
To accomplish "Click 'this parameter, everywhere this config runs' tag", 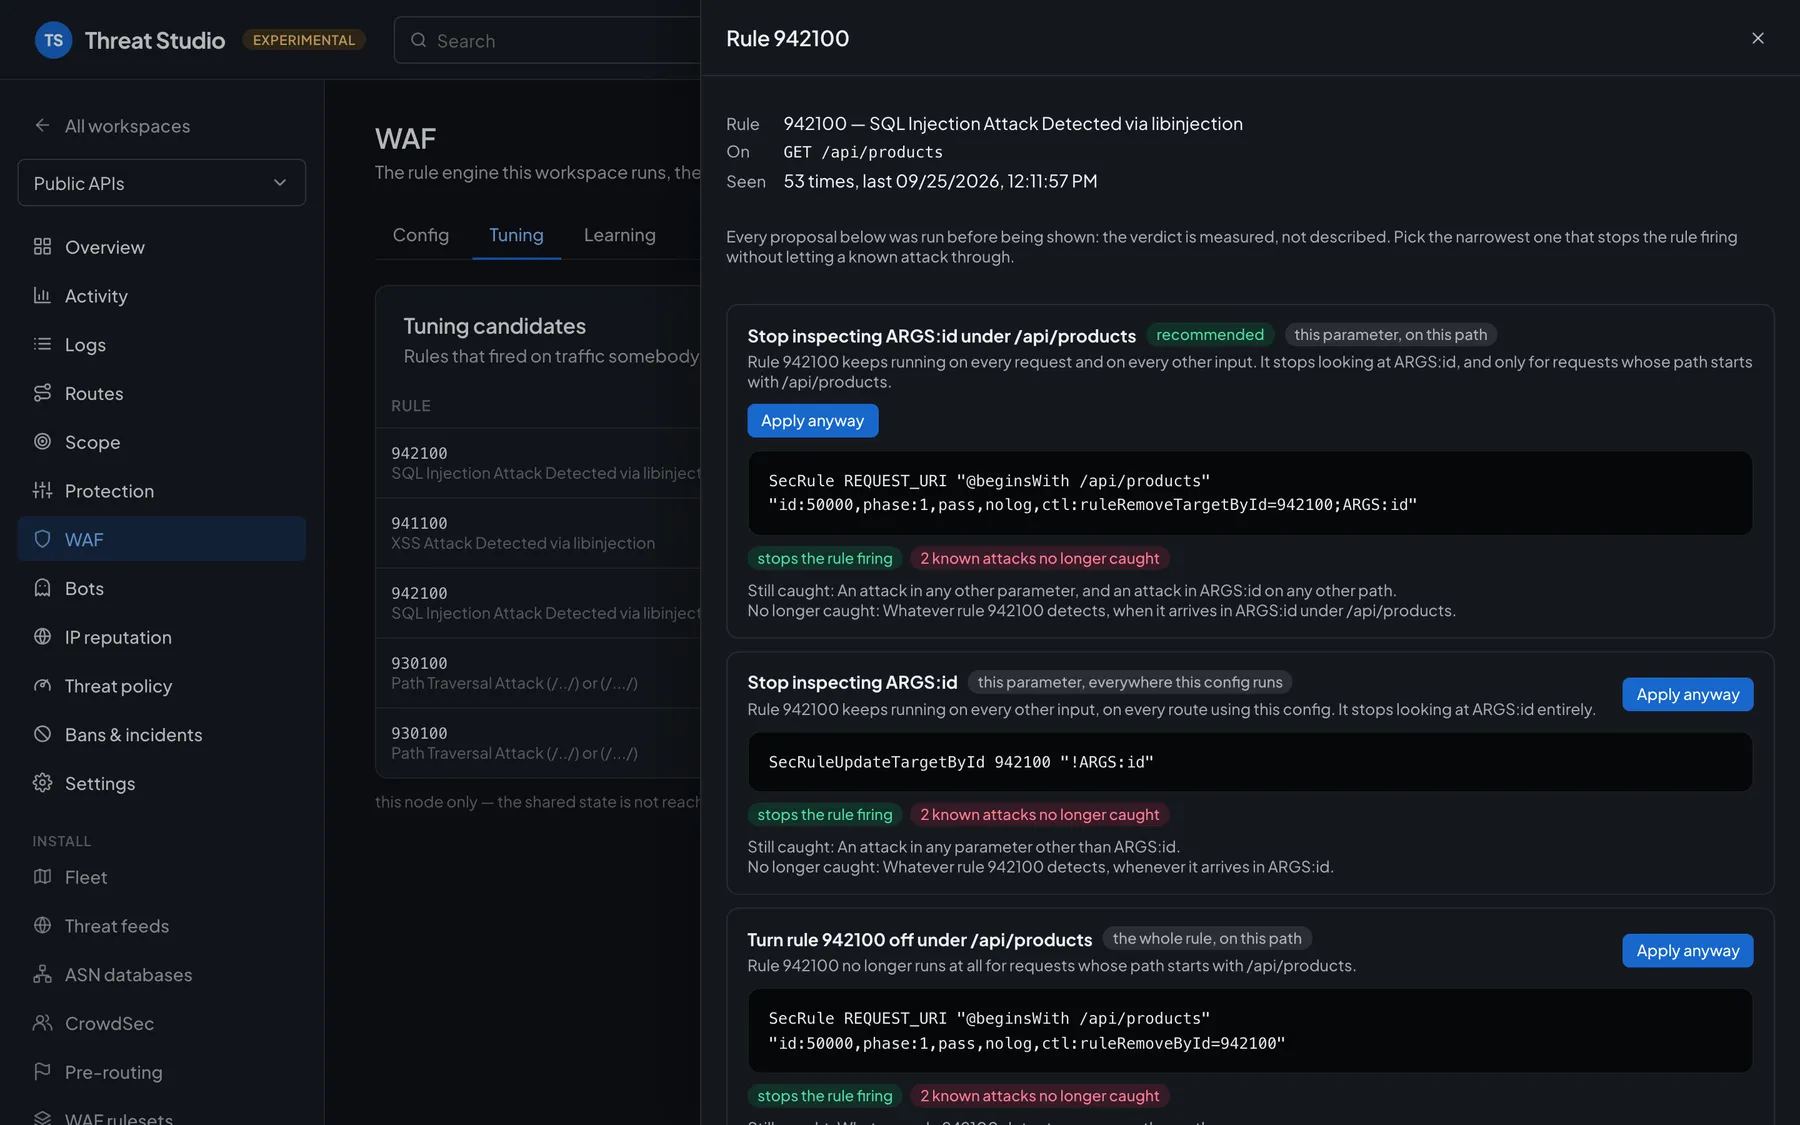I will [x=1130, y=682].
